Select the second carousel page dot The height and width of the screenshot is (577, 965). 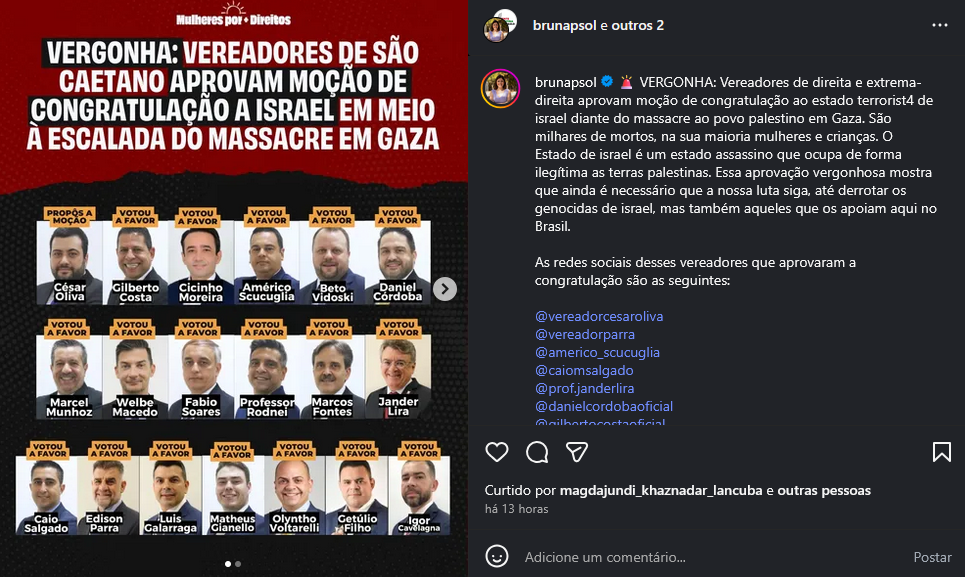[238, 563]
